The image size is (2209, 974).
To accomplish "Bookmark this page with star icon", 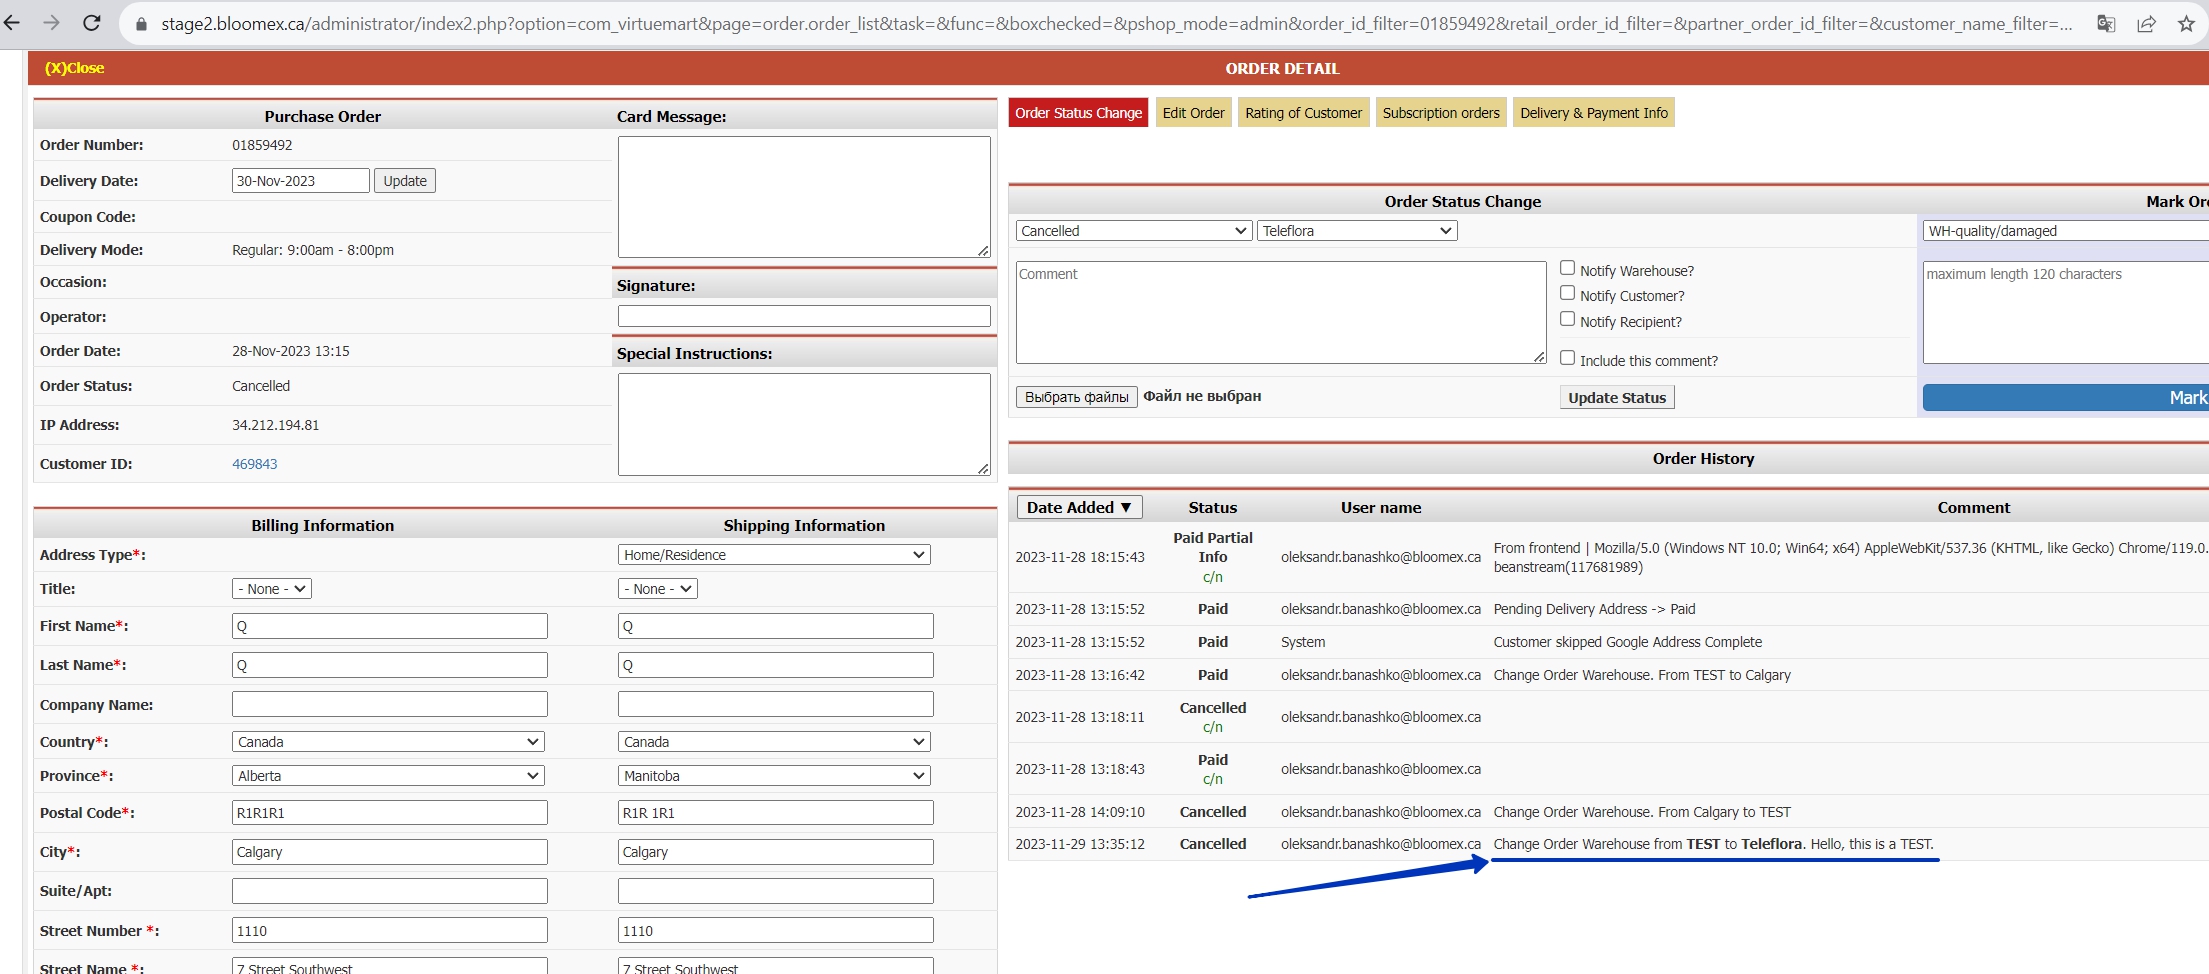I will (x=2186, y=24).
